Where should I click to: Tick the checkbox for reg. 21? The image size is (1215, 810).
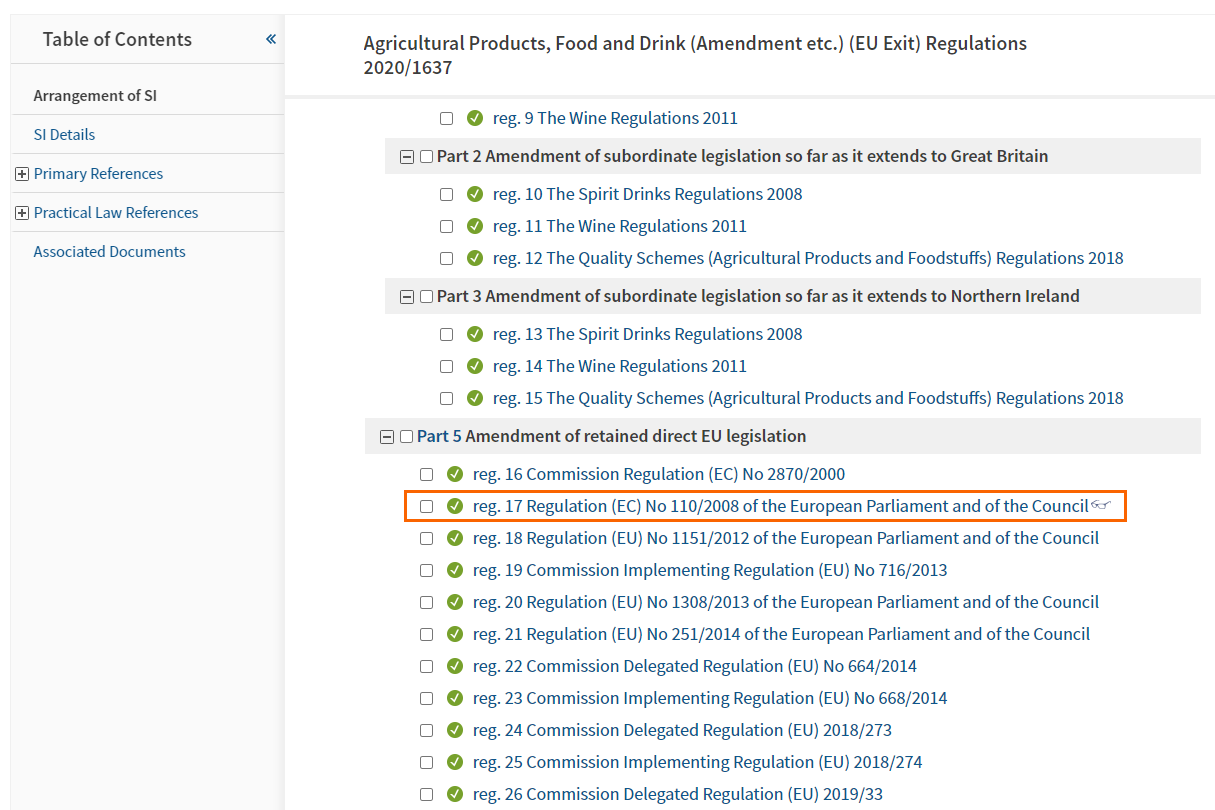pyautogui.click(x=427, y=634)
